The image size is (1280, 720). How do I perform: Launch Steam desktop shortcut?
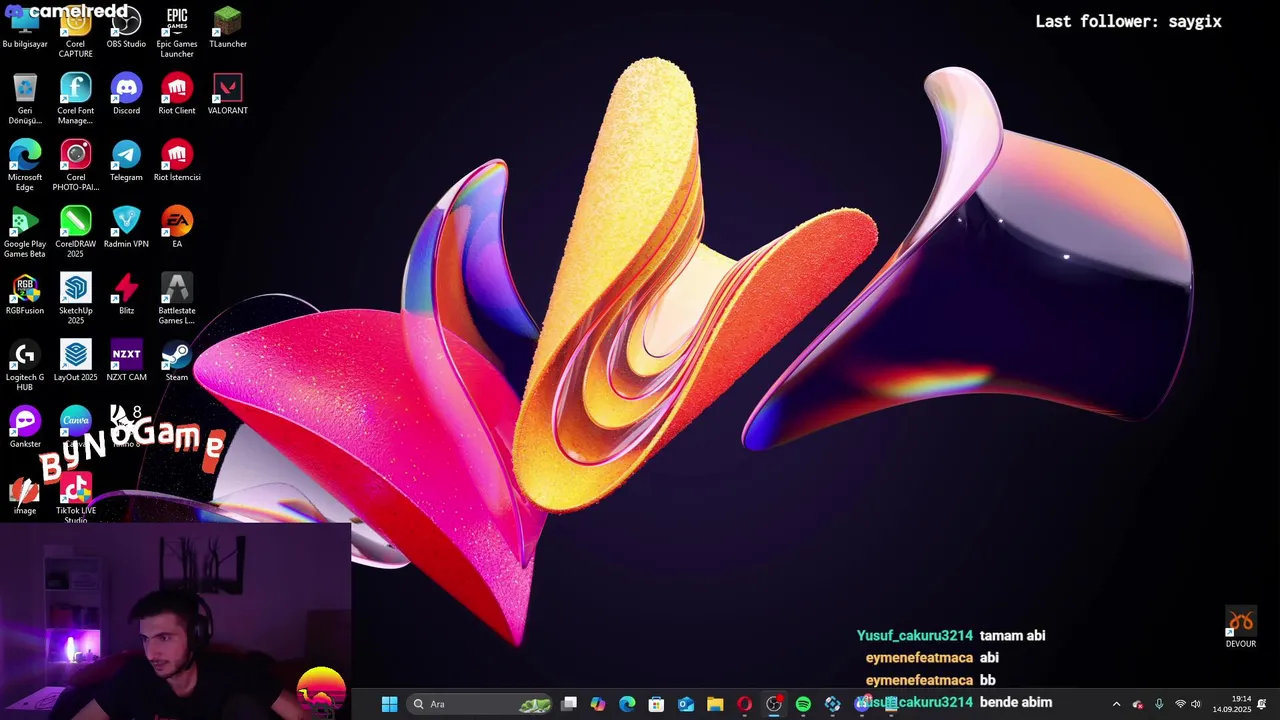(177, 362)
